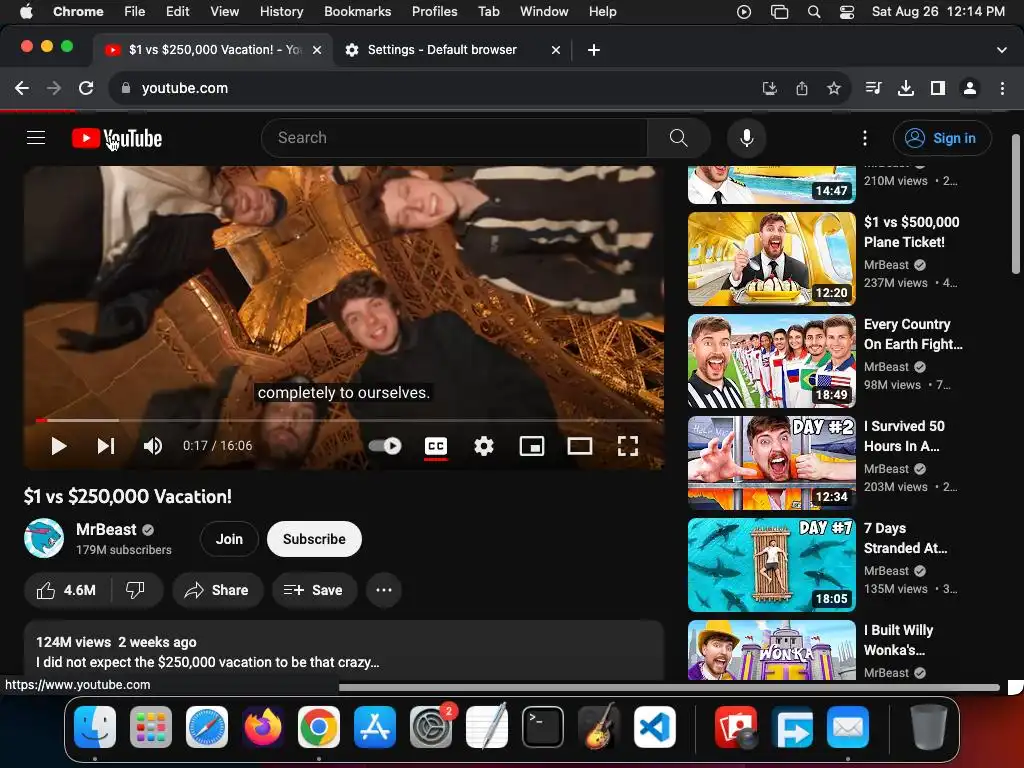Open the View menu
The image size is (1024, 768).
pos(224,11)
